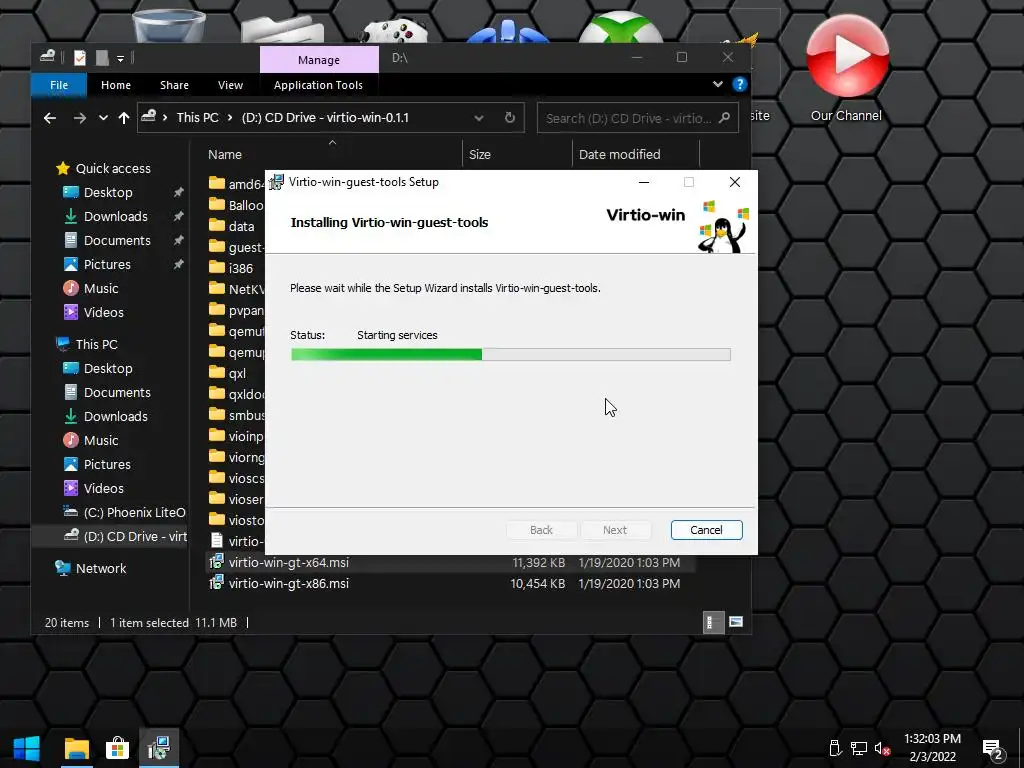The width and height of the screenshot is (1024, 768).
Task: Open the File tab in Explorer
Action: click(59, 85)
